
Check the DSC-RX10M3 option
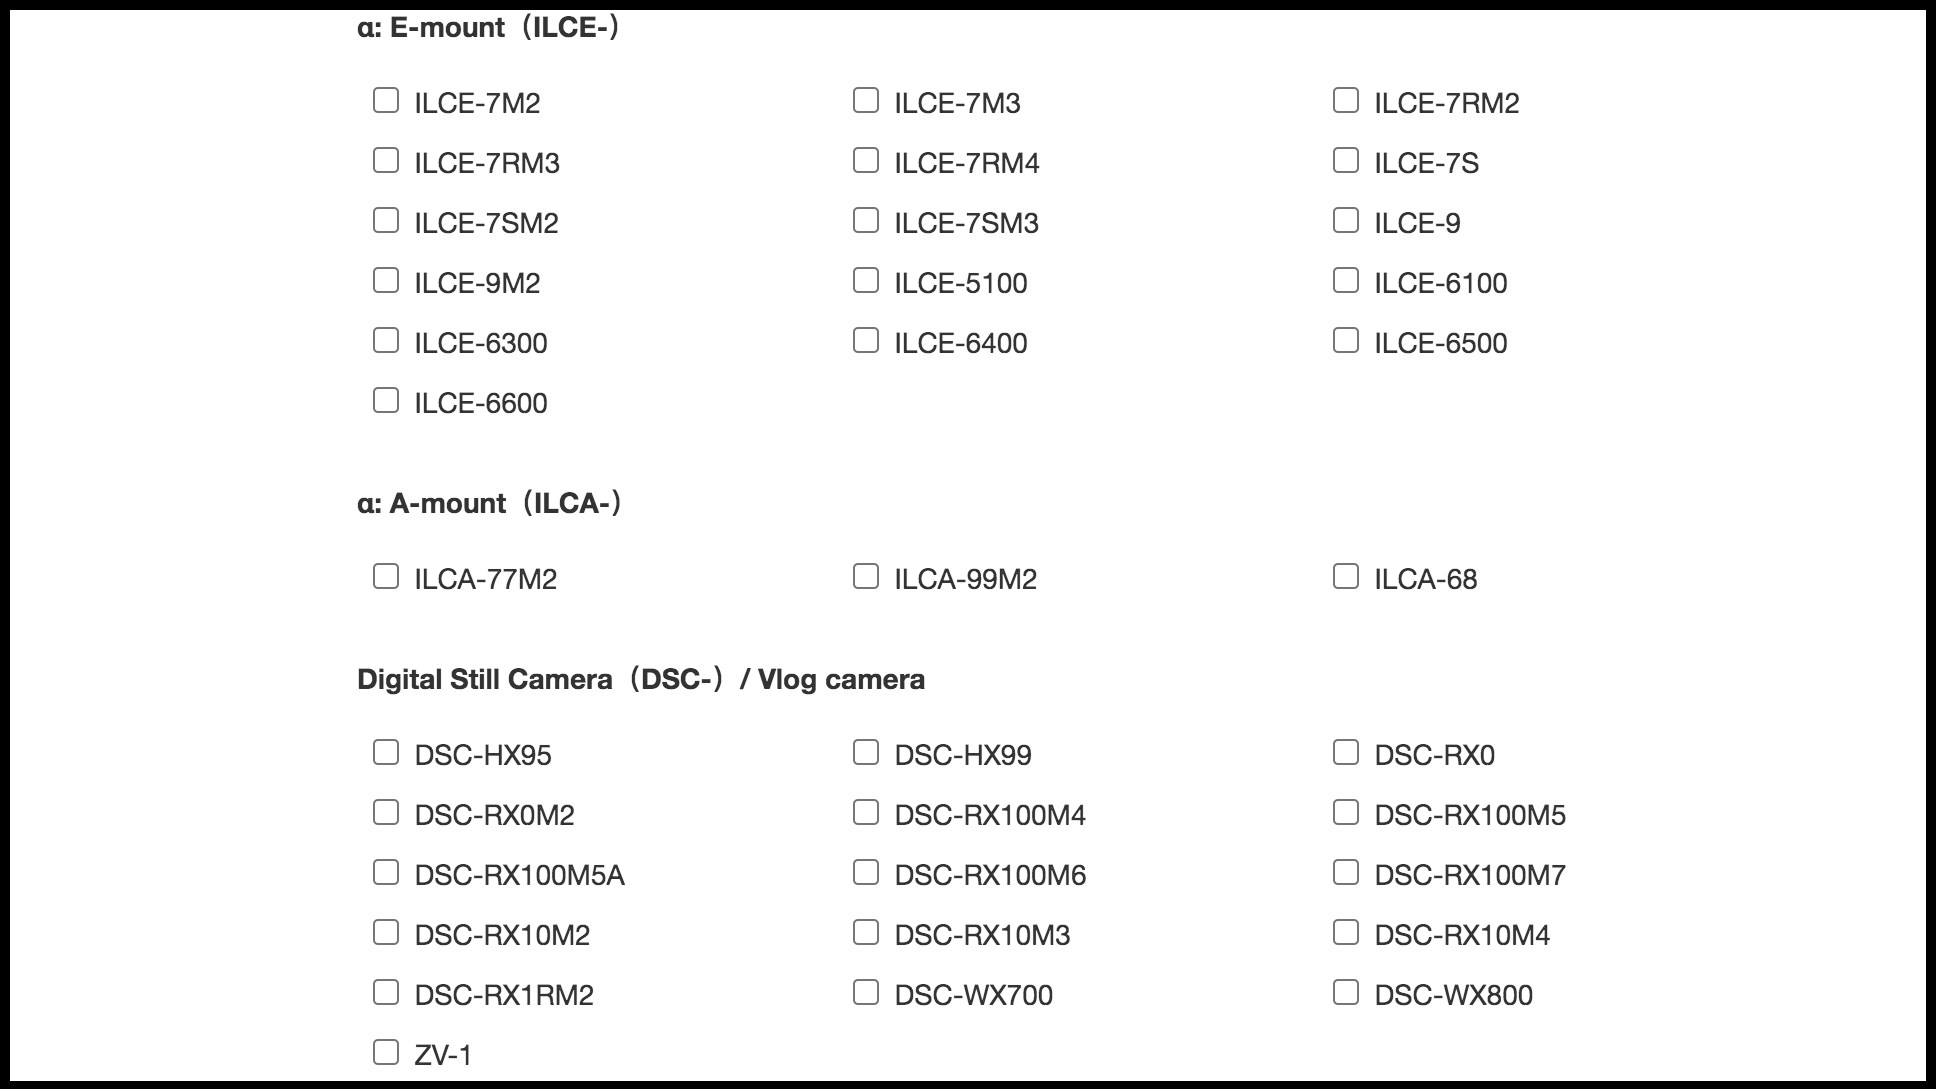pyautogui.click(x=866, y=932)
